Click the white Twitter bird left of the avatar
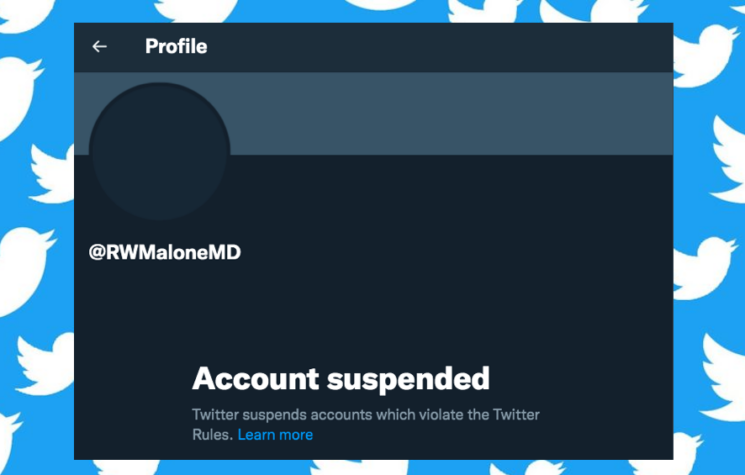The width and height of the screenshot is (745, 475). [51, 173]
